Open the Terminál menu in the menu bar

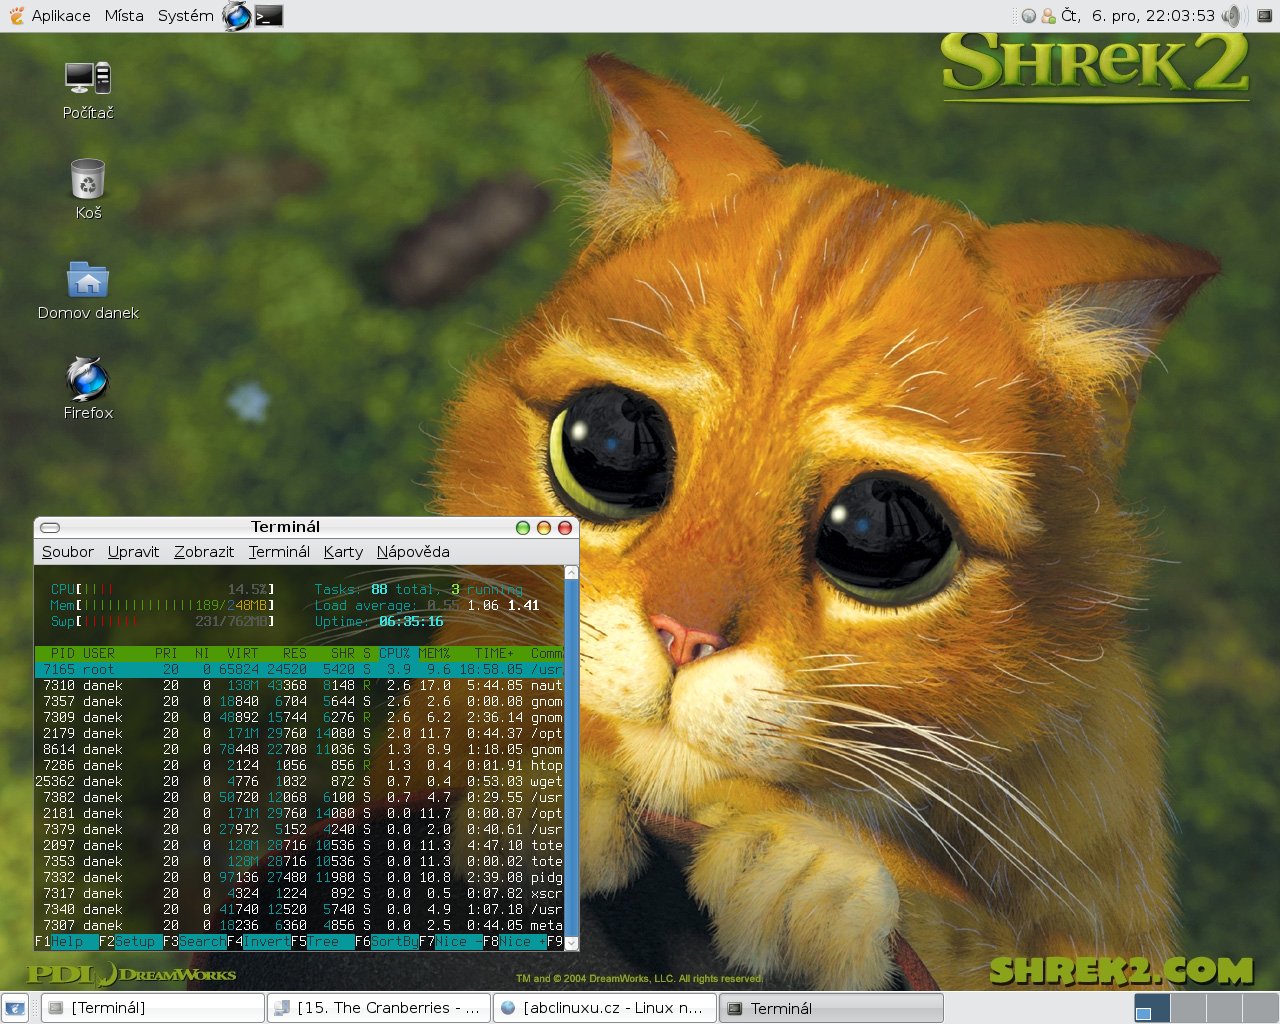click(x=279, y=552)
